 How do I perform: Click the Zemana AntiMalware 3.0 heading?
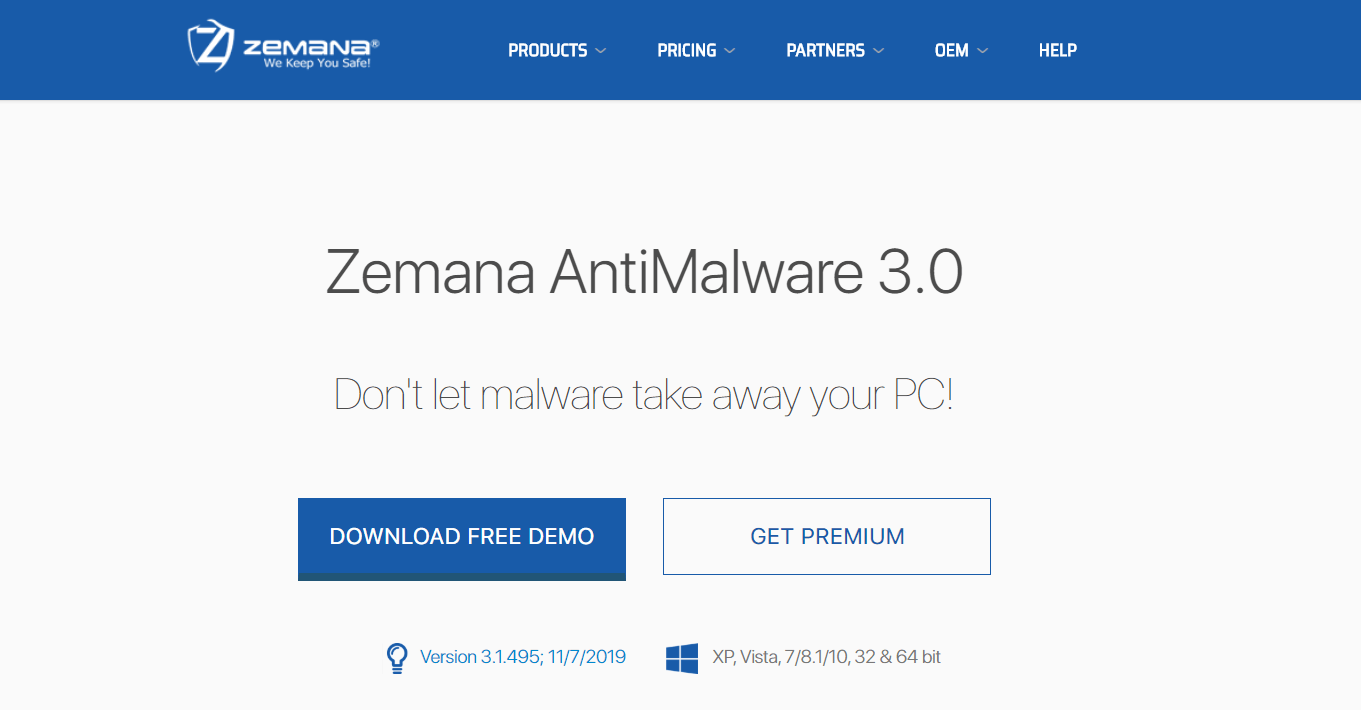644,274
